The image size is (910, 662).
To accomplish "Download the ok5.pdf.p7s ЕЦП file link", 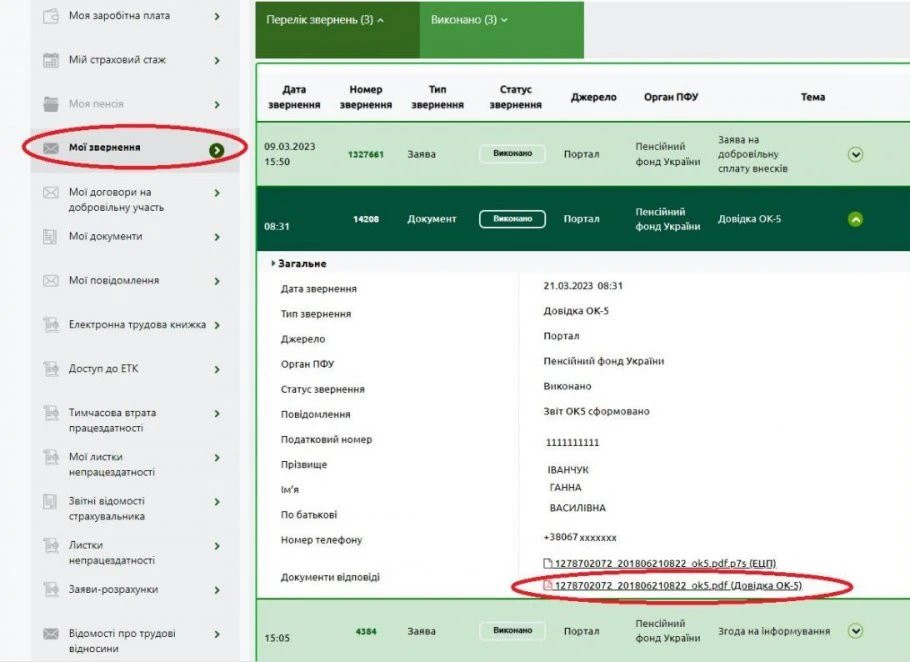I will click(665, 563).
